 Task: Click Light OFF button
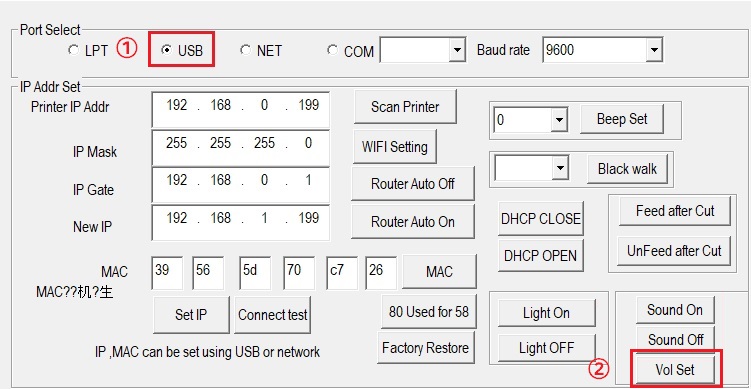coord(546,347)
